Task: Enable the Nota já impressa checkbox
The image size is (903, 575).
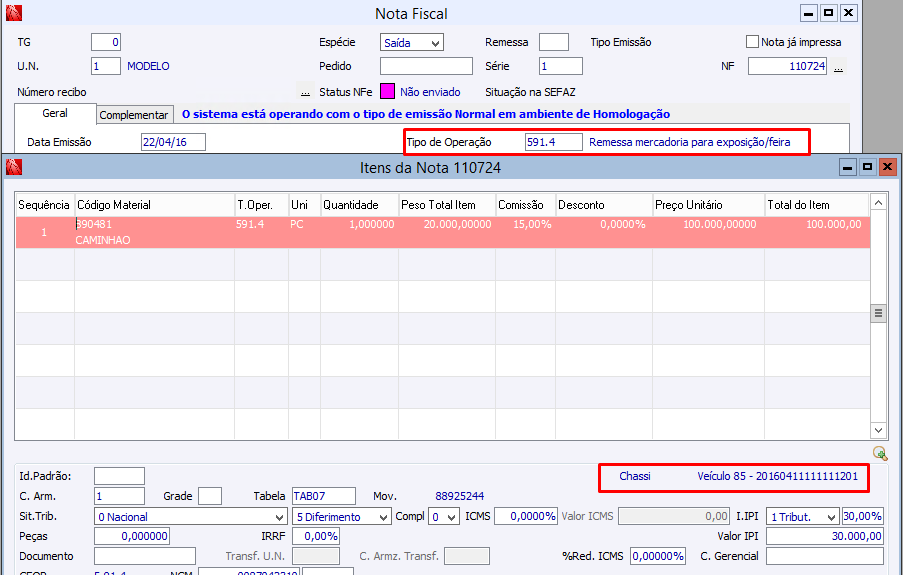Action: click(753, 42)
